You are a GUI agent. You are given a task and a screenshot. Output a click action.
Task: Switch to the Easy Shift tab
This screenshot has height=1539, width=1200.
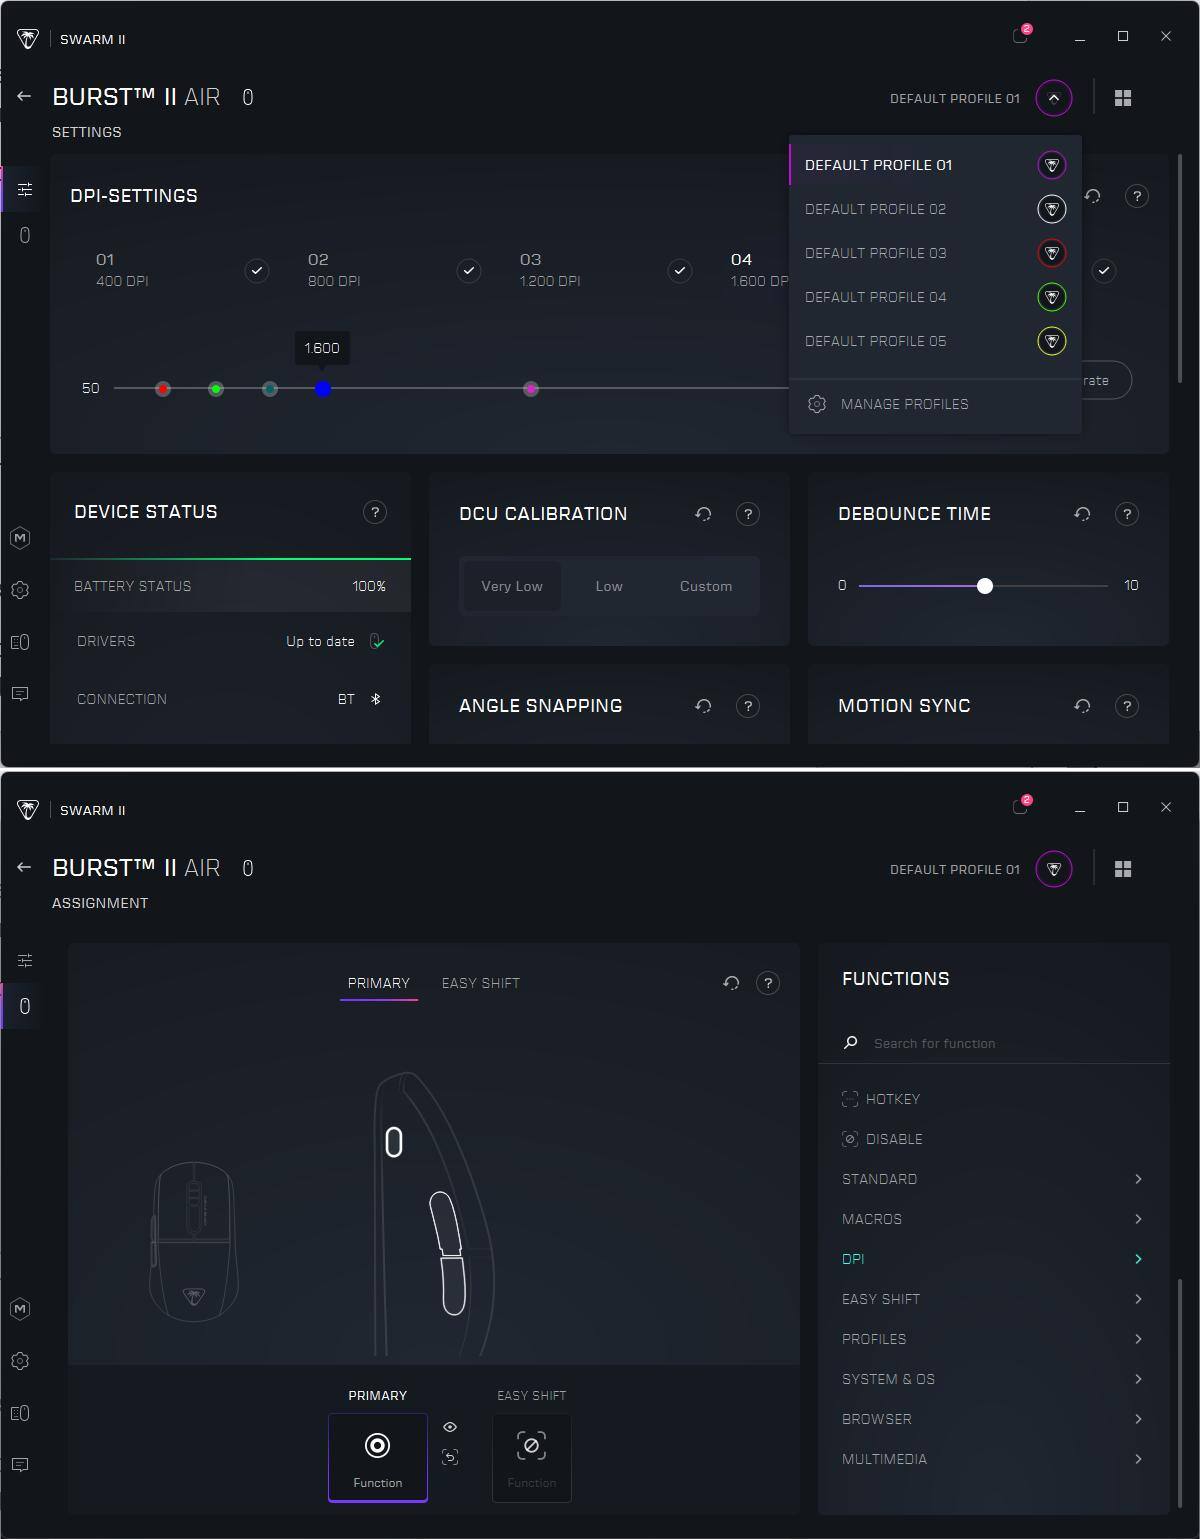pyautogui.click(x=480, y=983)
